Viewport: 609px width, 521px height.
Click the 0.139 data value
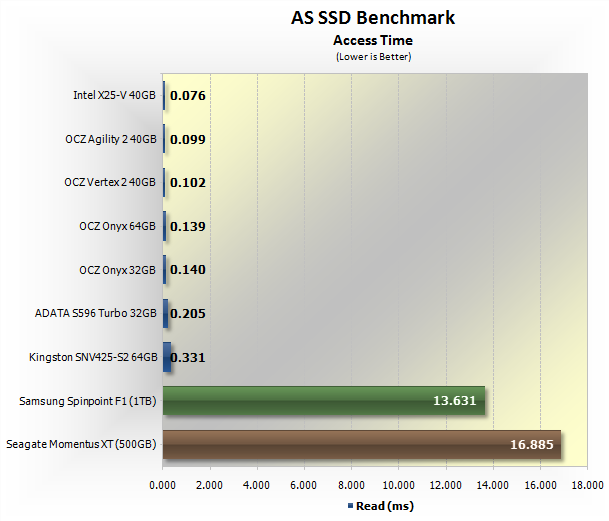188,227
